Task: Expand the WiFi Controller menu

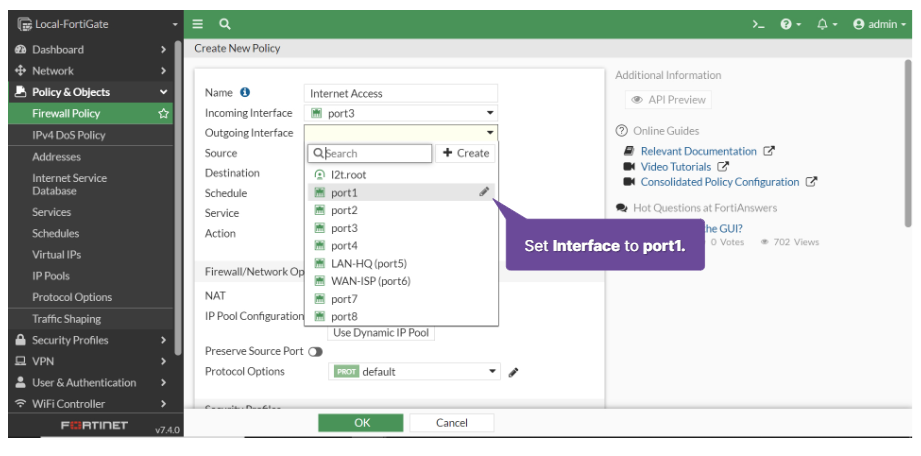Action: click(x=91, y=403)
